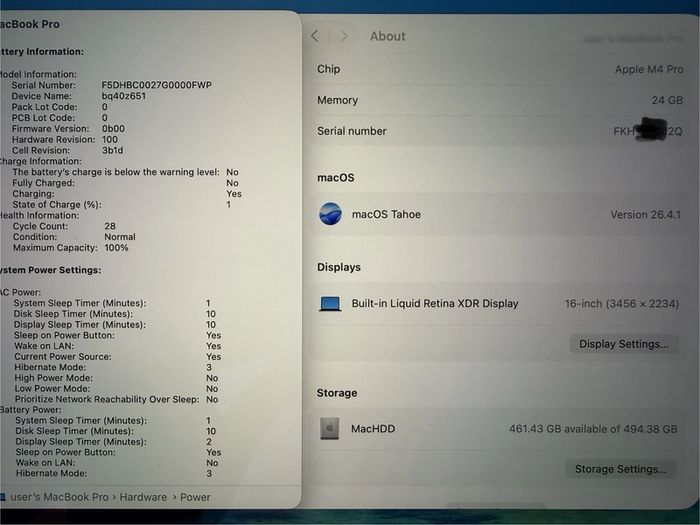Viewport: 700px width, 525px height.
Task: Click the Charging row Yes value
Action: pos(234,194)
